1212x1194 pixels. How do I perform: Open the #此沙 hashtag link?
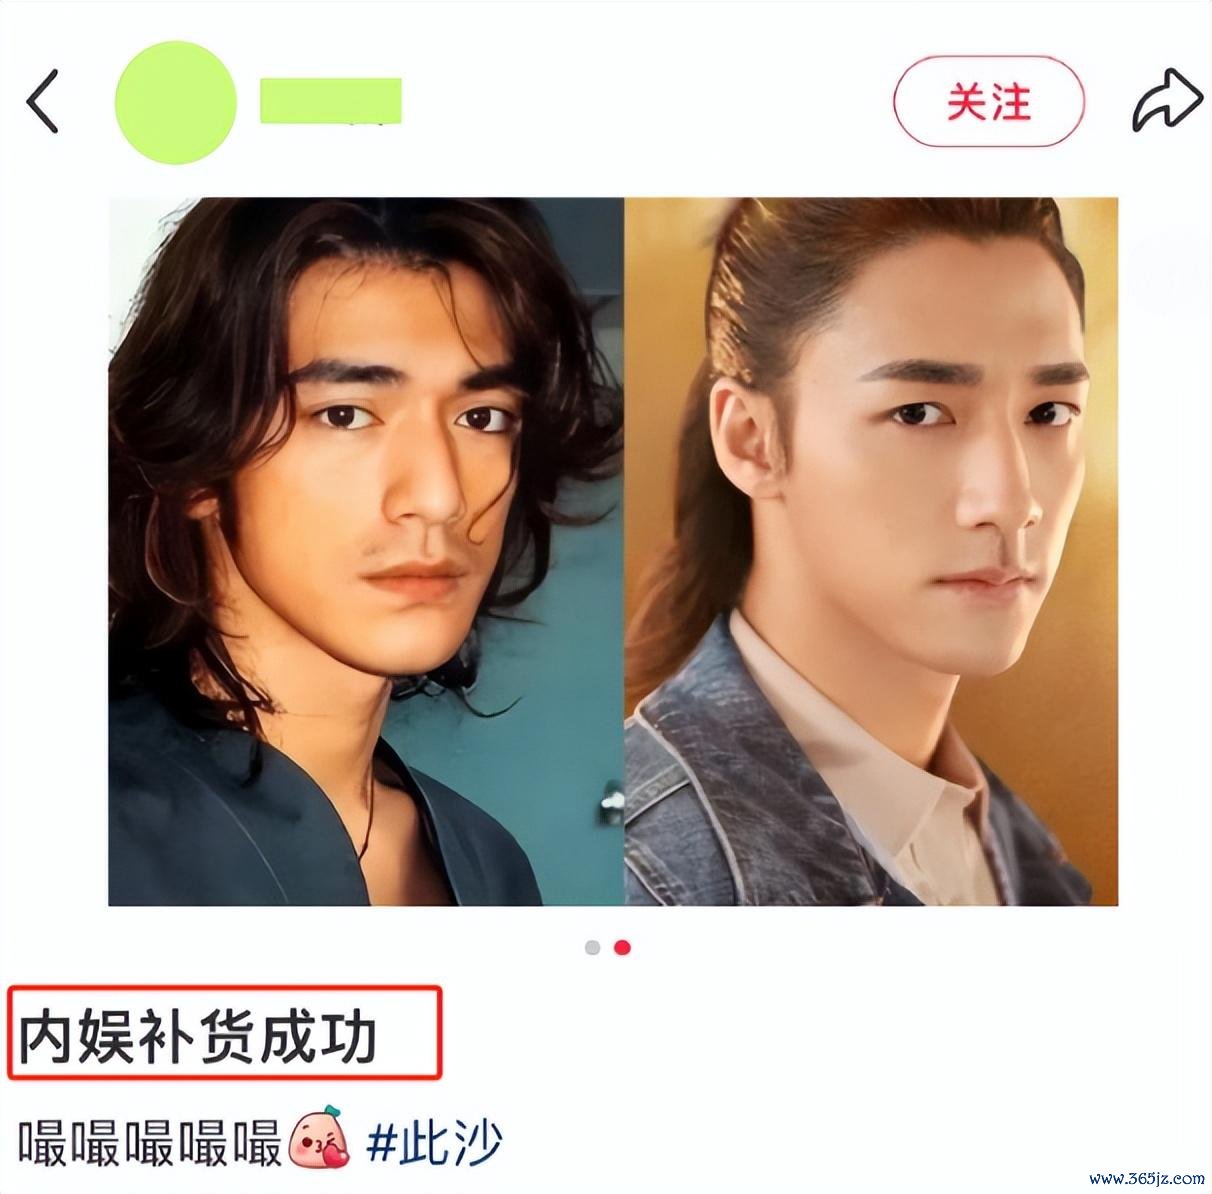coord(434,1143)
